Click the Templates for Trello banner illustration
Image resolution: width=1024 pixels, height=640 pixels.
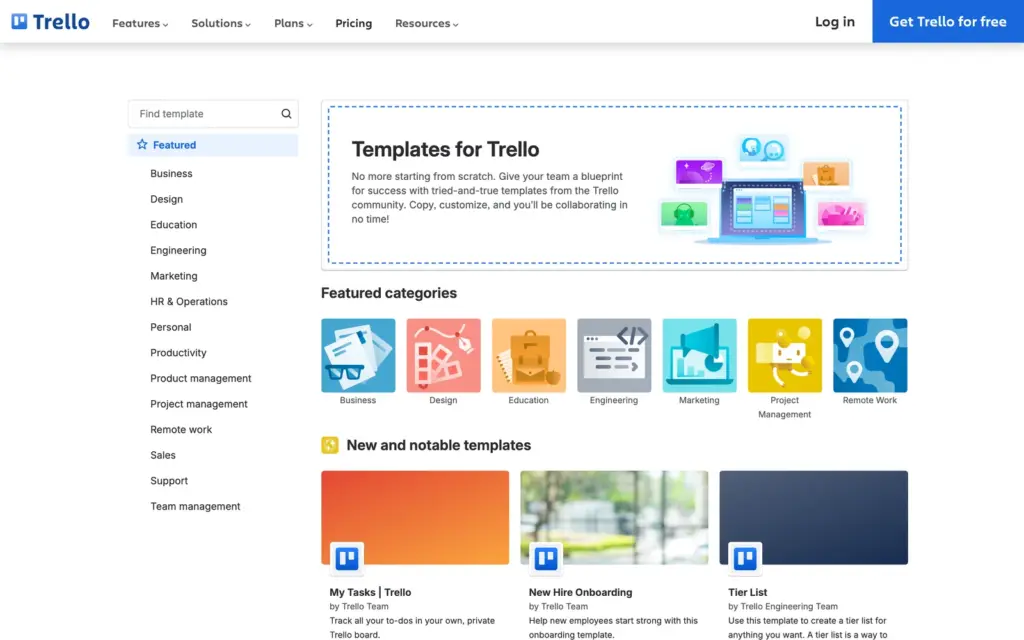762,189
